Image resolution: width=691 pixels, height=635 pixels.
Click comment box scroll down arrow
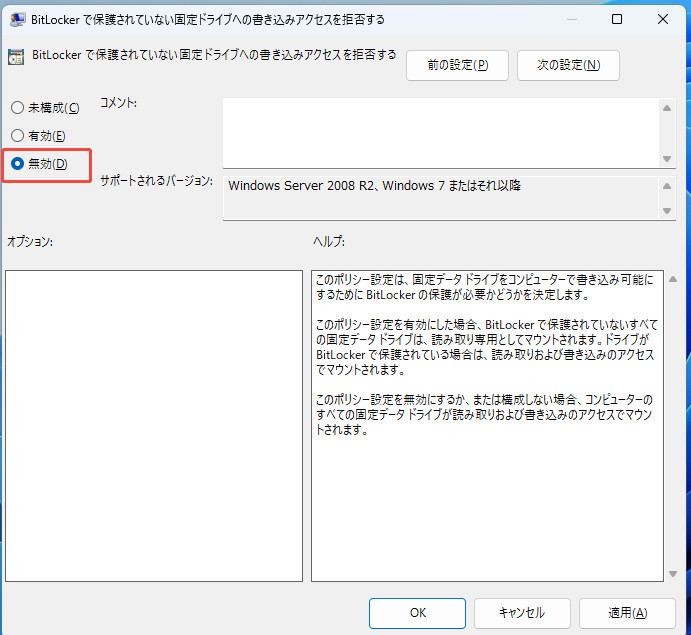667,159
